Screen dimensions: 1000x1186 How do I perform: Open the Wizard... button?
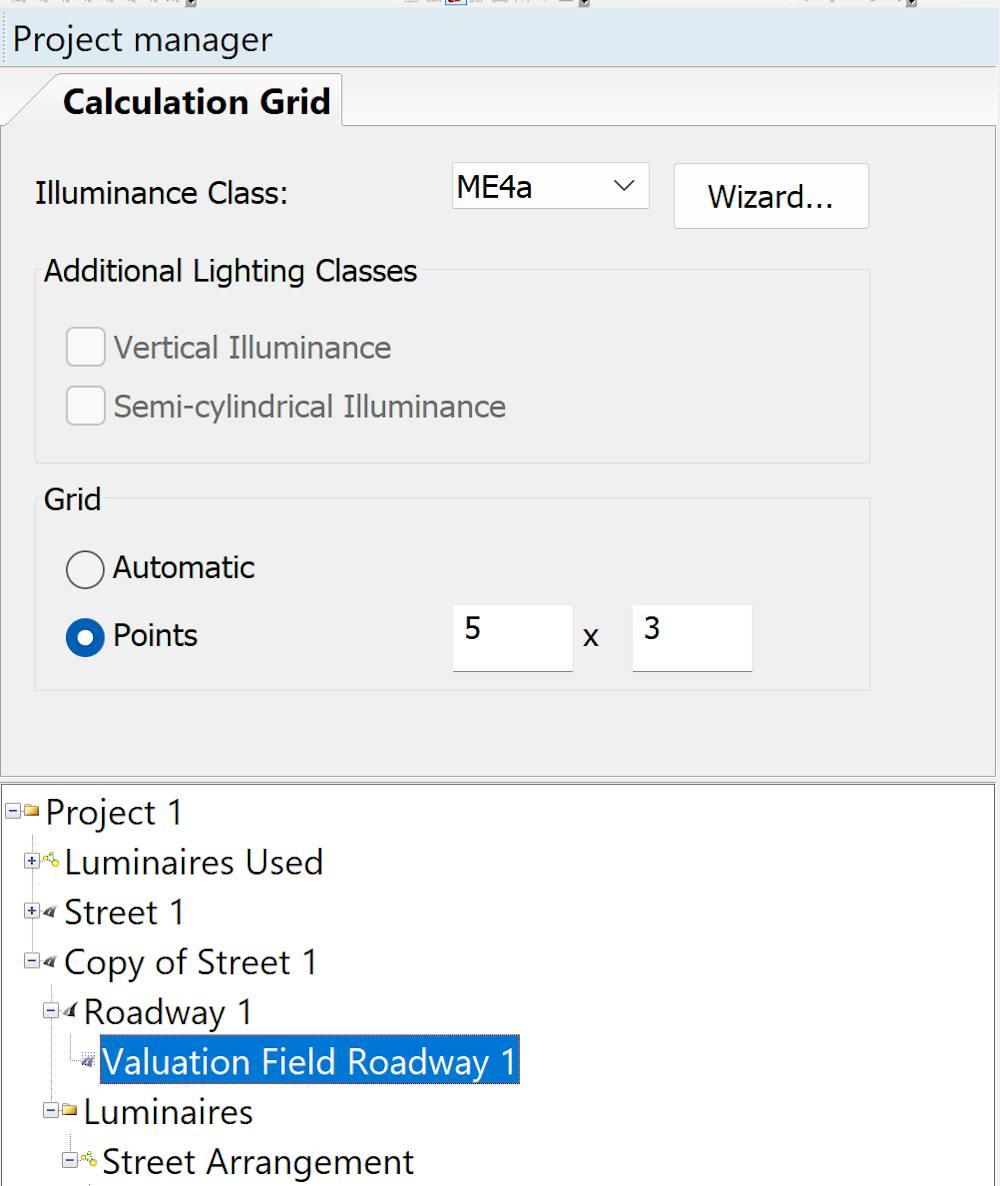[770, 196]
